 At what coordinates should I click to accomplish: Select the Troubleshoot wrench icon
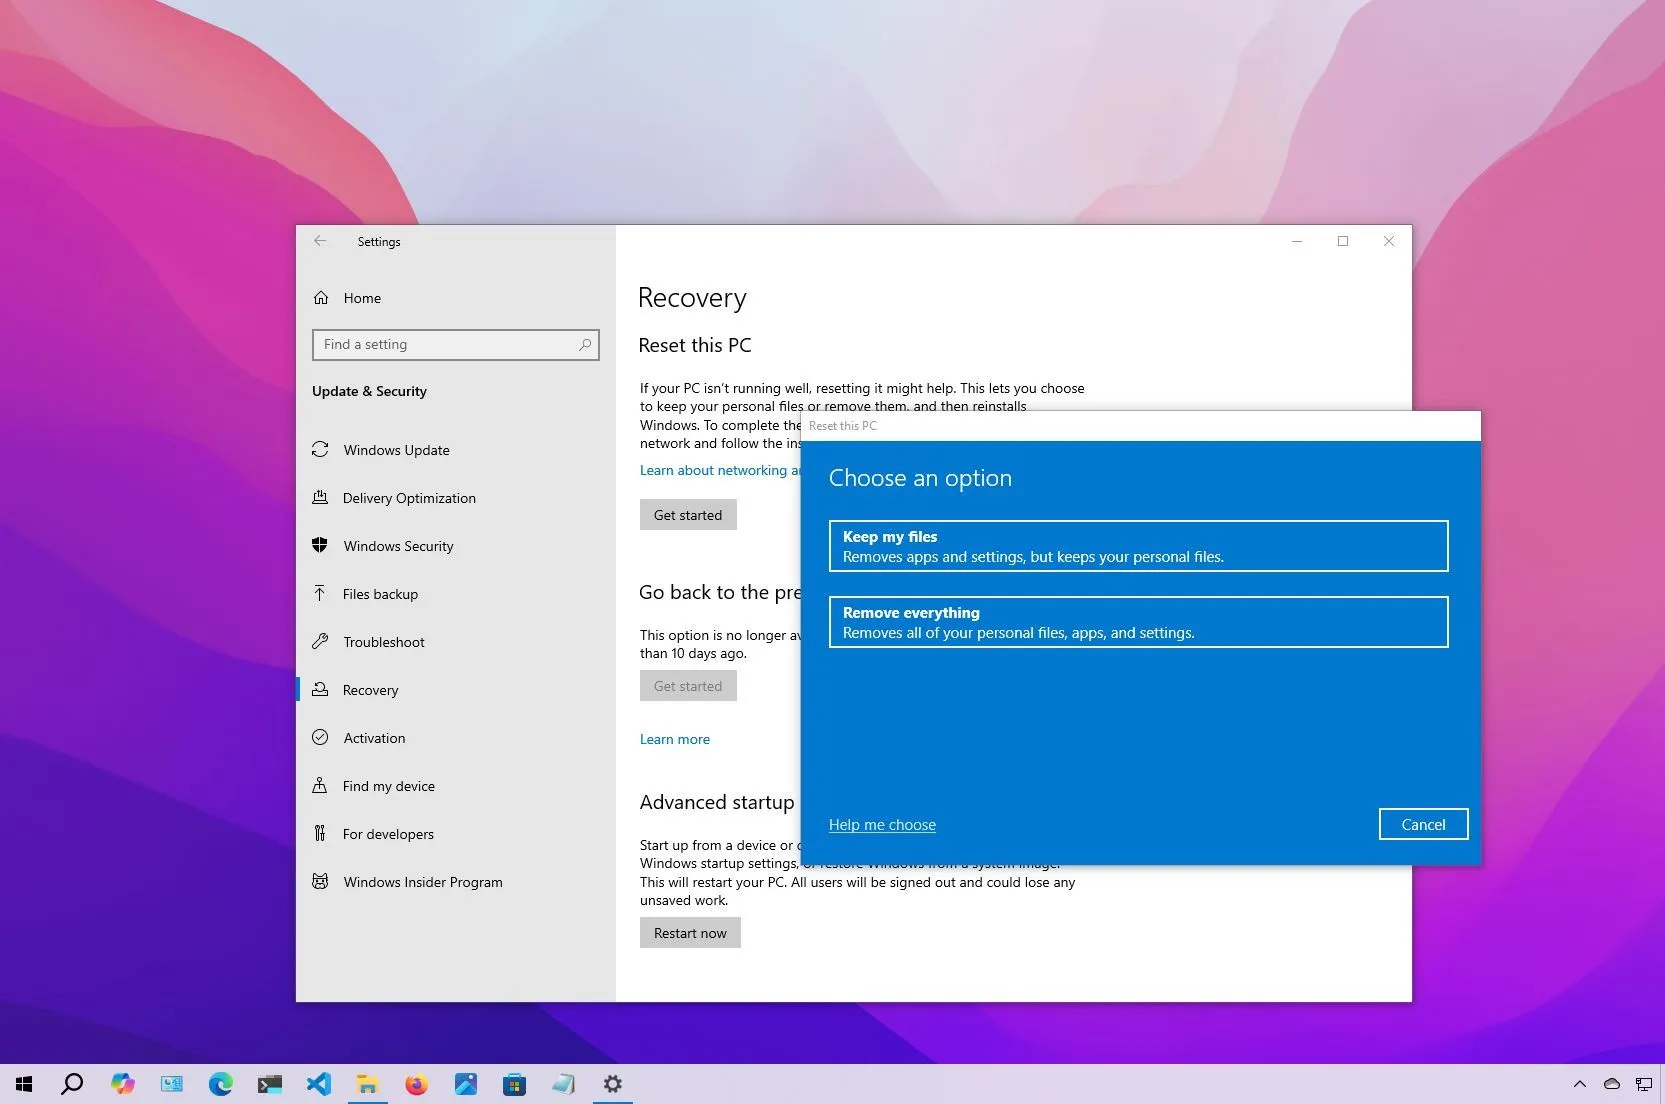(320, 642)
